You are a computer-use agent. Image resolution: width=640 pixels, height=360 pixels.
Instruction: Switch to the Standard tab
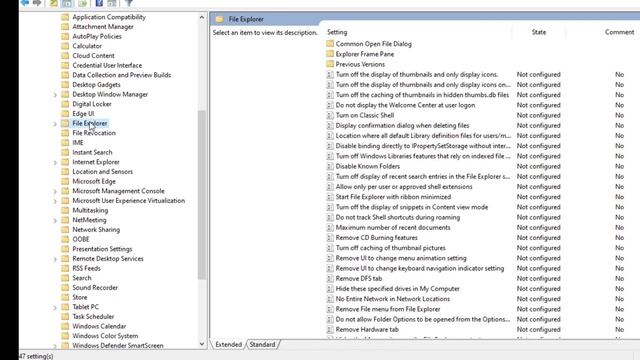[x=262, y=344]
